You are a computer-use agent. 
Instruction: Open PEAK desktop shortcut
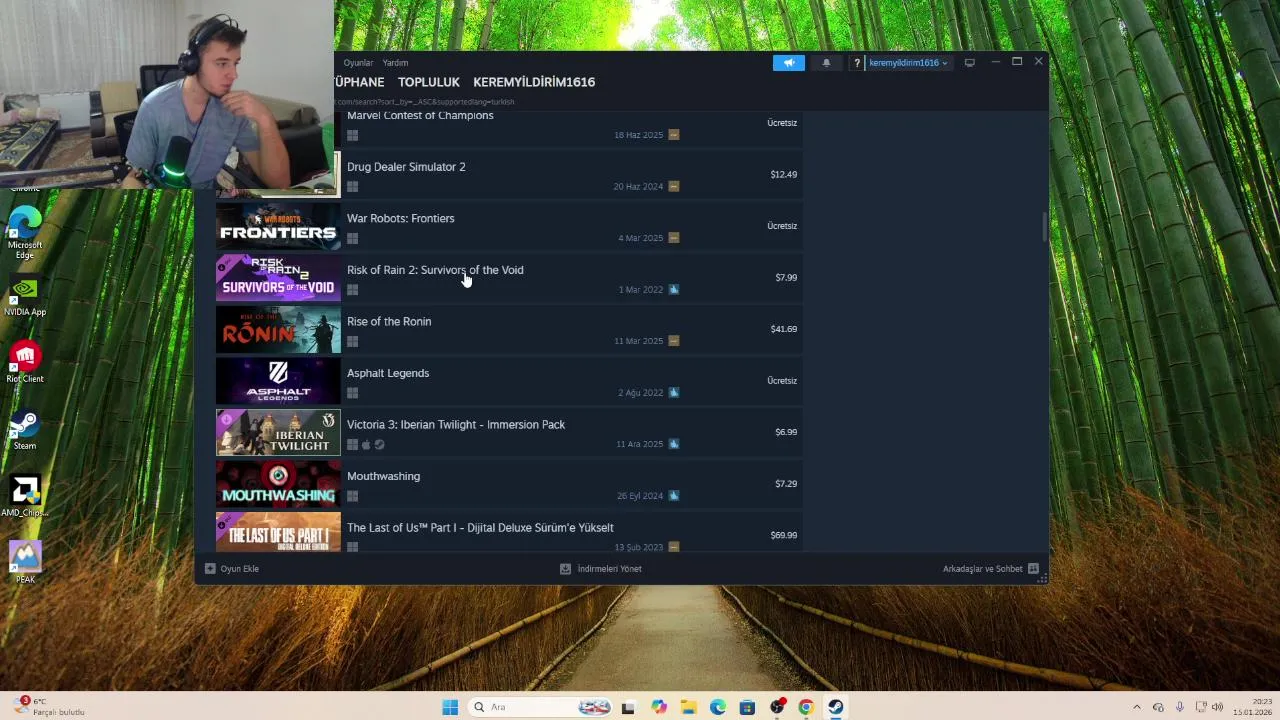coord(25,562)
